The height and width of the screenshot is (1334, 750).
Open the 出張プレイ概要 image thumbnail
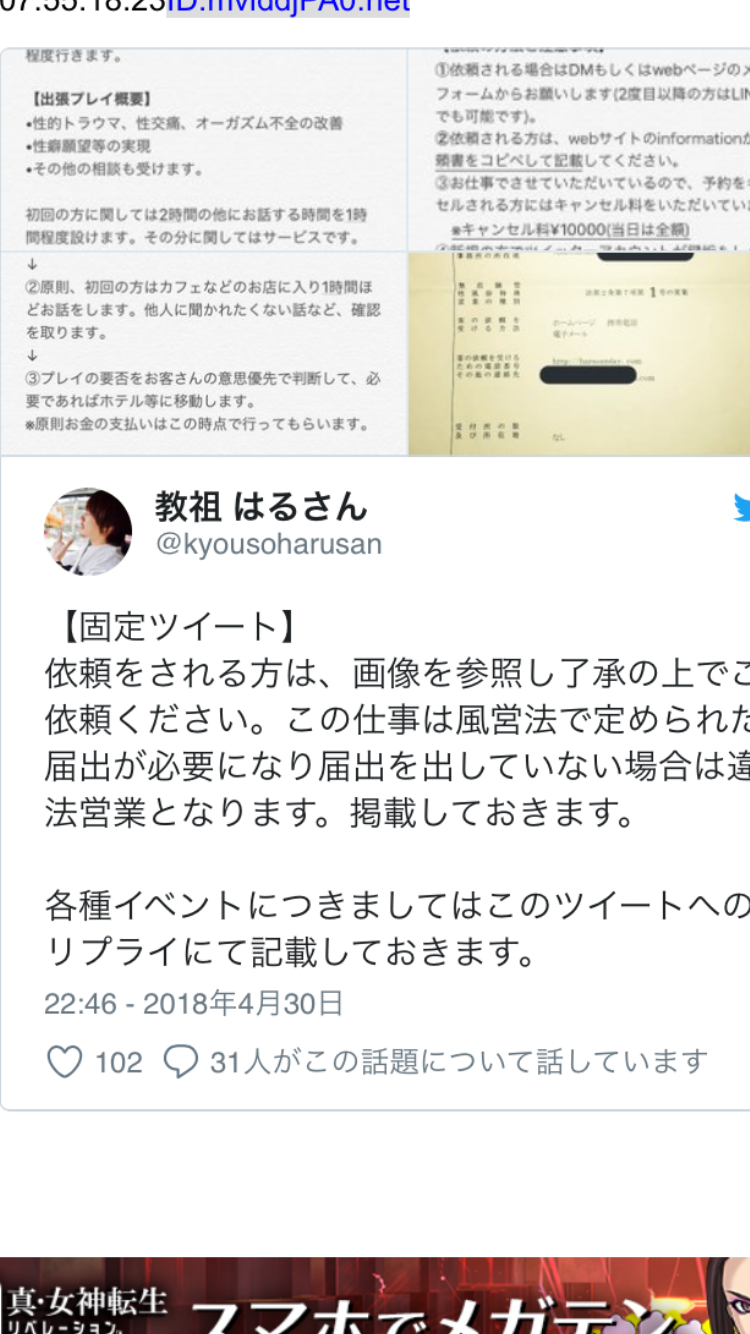pos(204,150)
